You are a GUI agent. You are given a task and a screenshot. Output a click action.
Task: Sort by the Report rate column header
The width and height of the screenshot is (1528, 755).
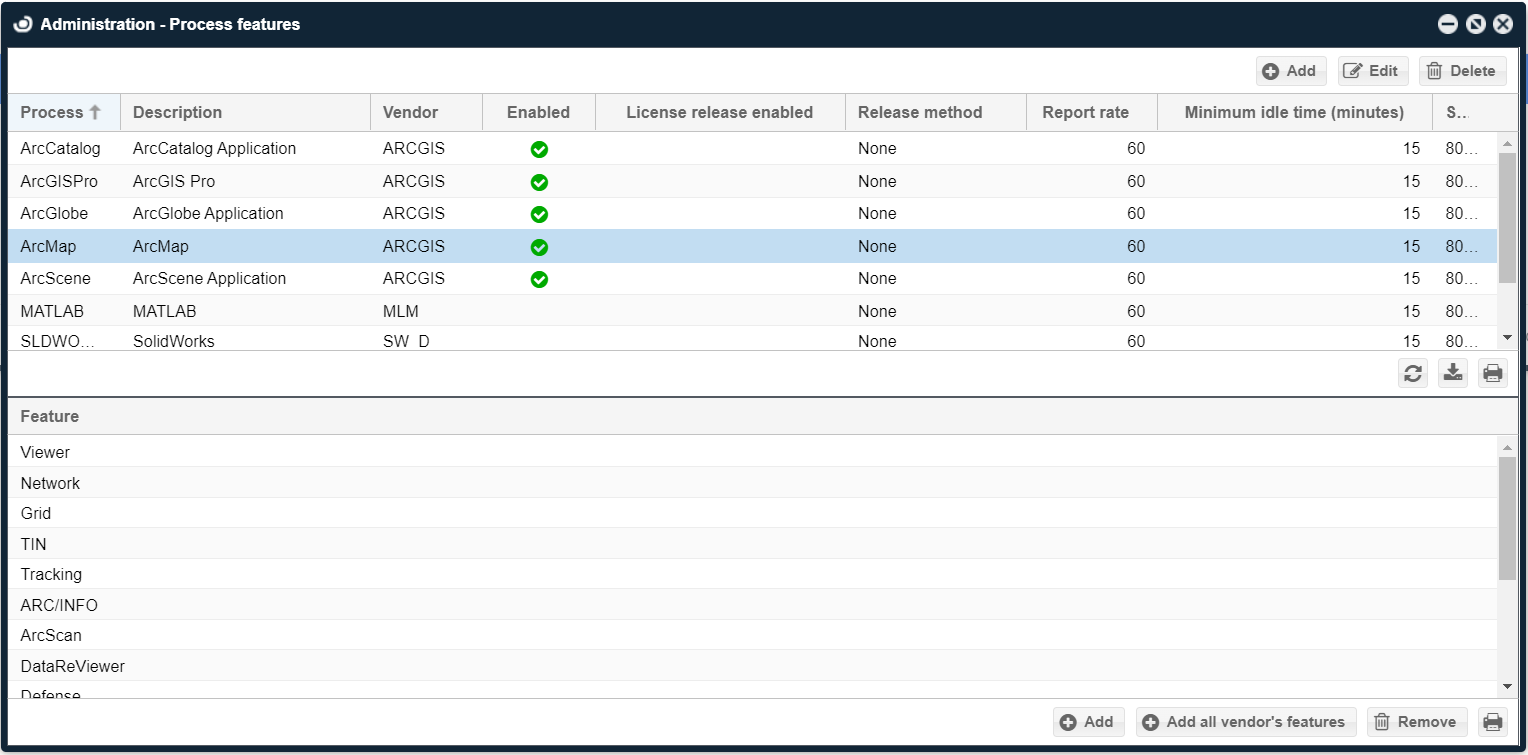[1085, 112]
